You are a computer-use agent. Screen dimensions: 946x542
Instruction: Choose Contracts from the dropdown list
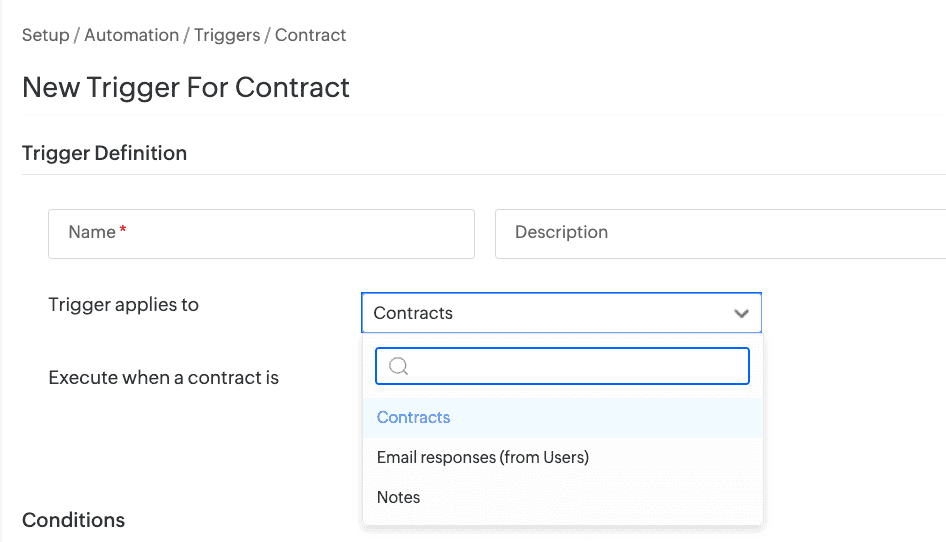tap(414, 418)
